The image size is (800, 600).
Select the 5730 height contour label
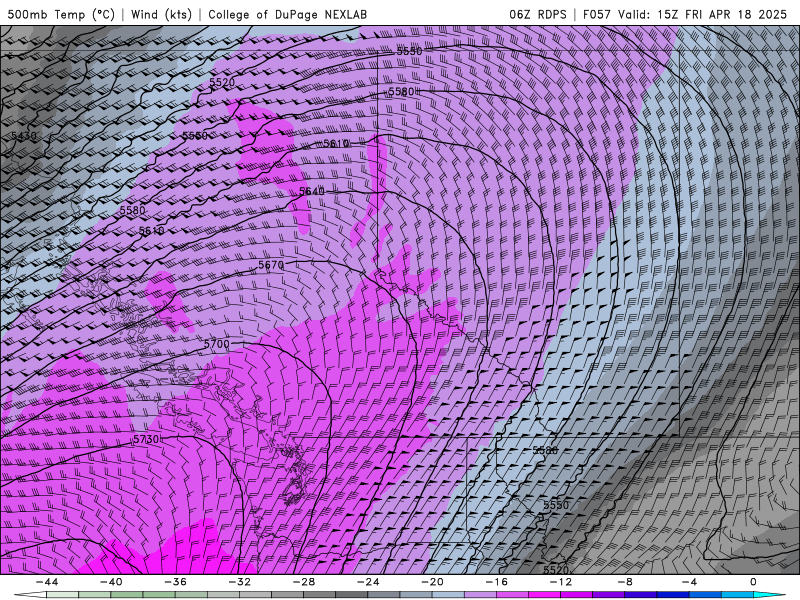[x=146, y=439]
